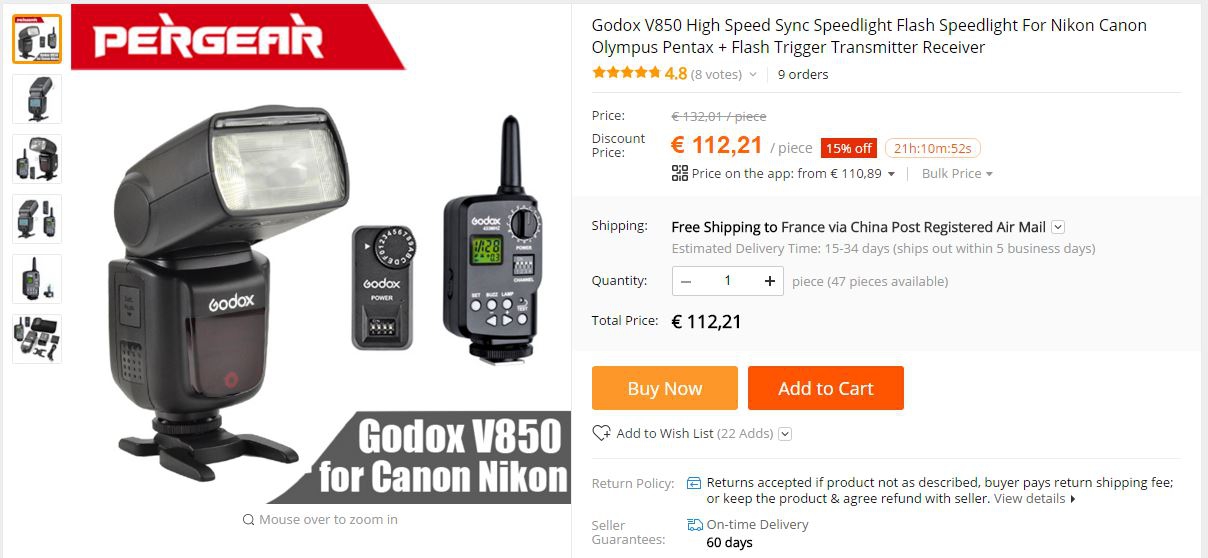Open the shipping method dropdown arrow
This screenshot has width=1208, height=558.
(x=1058, y=227)
